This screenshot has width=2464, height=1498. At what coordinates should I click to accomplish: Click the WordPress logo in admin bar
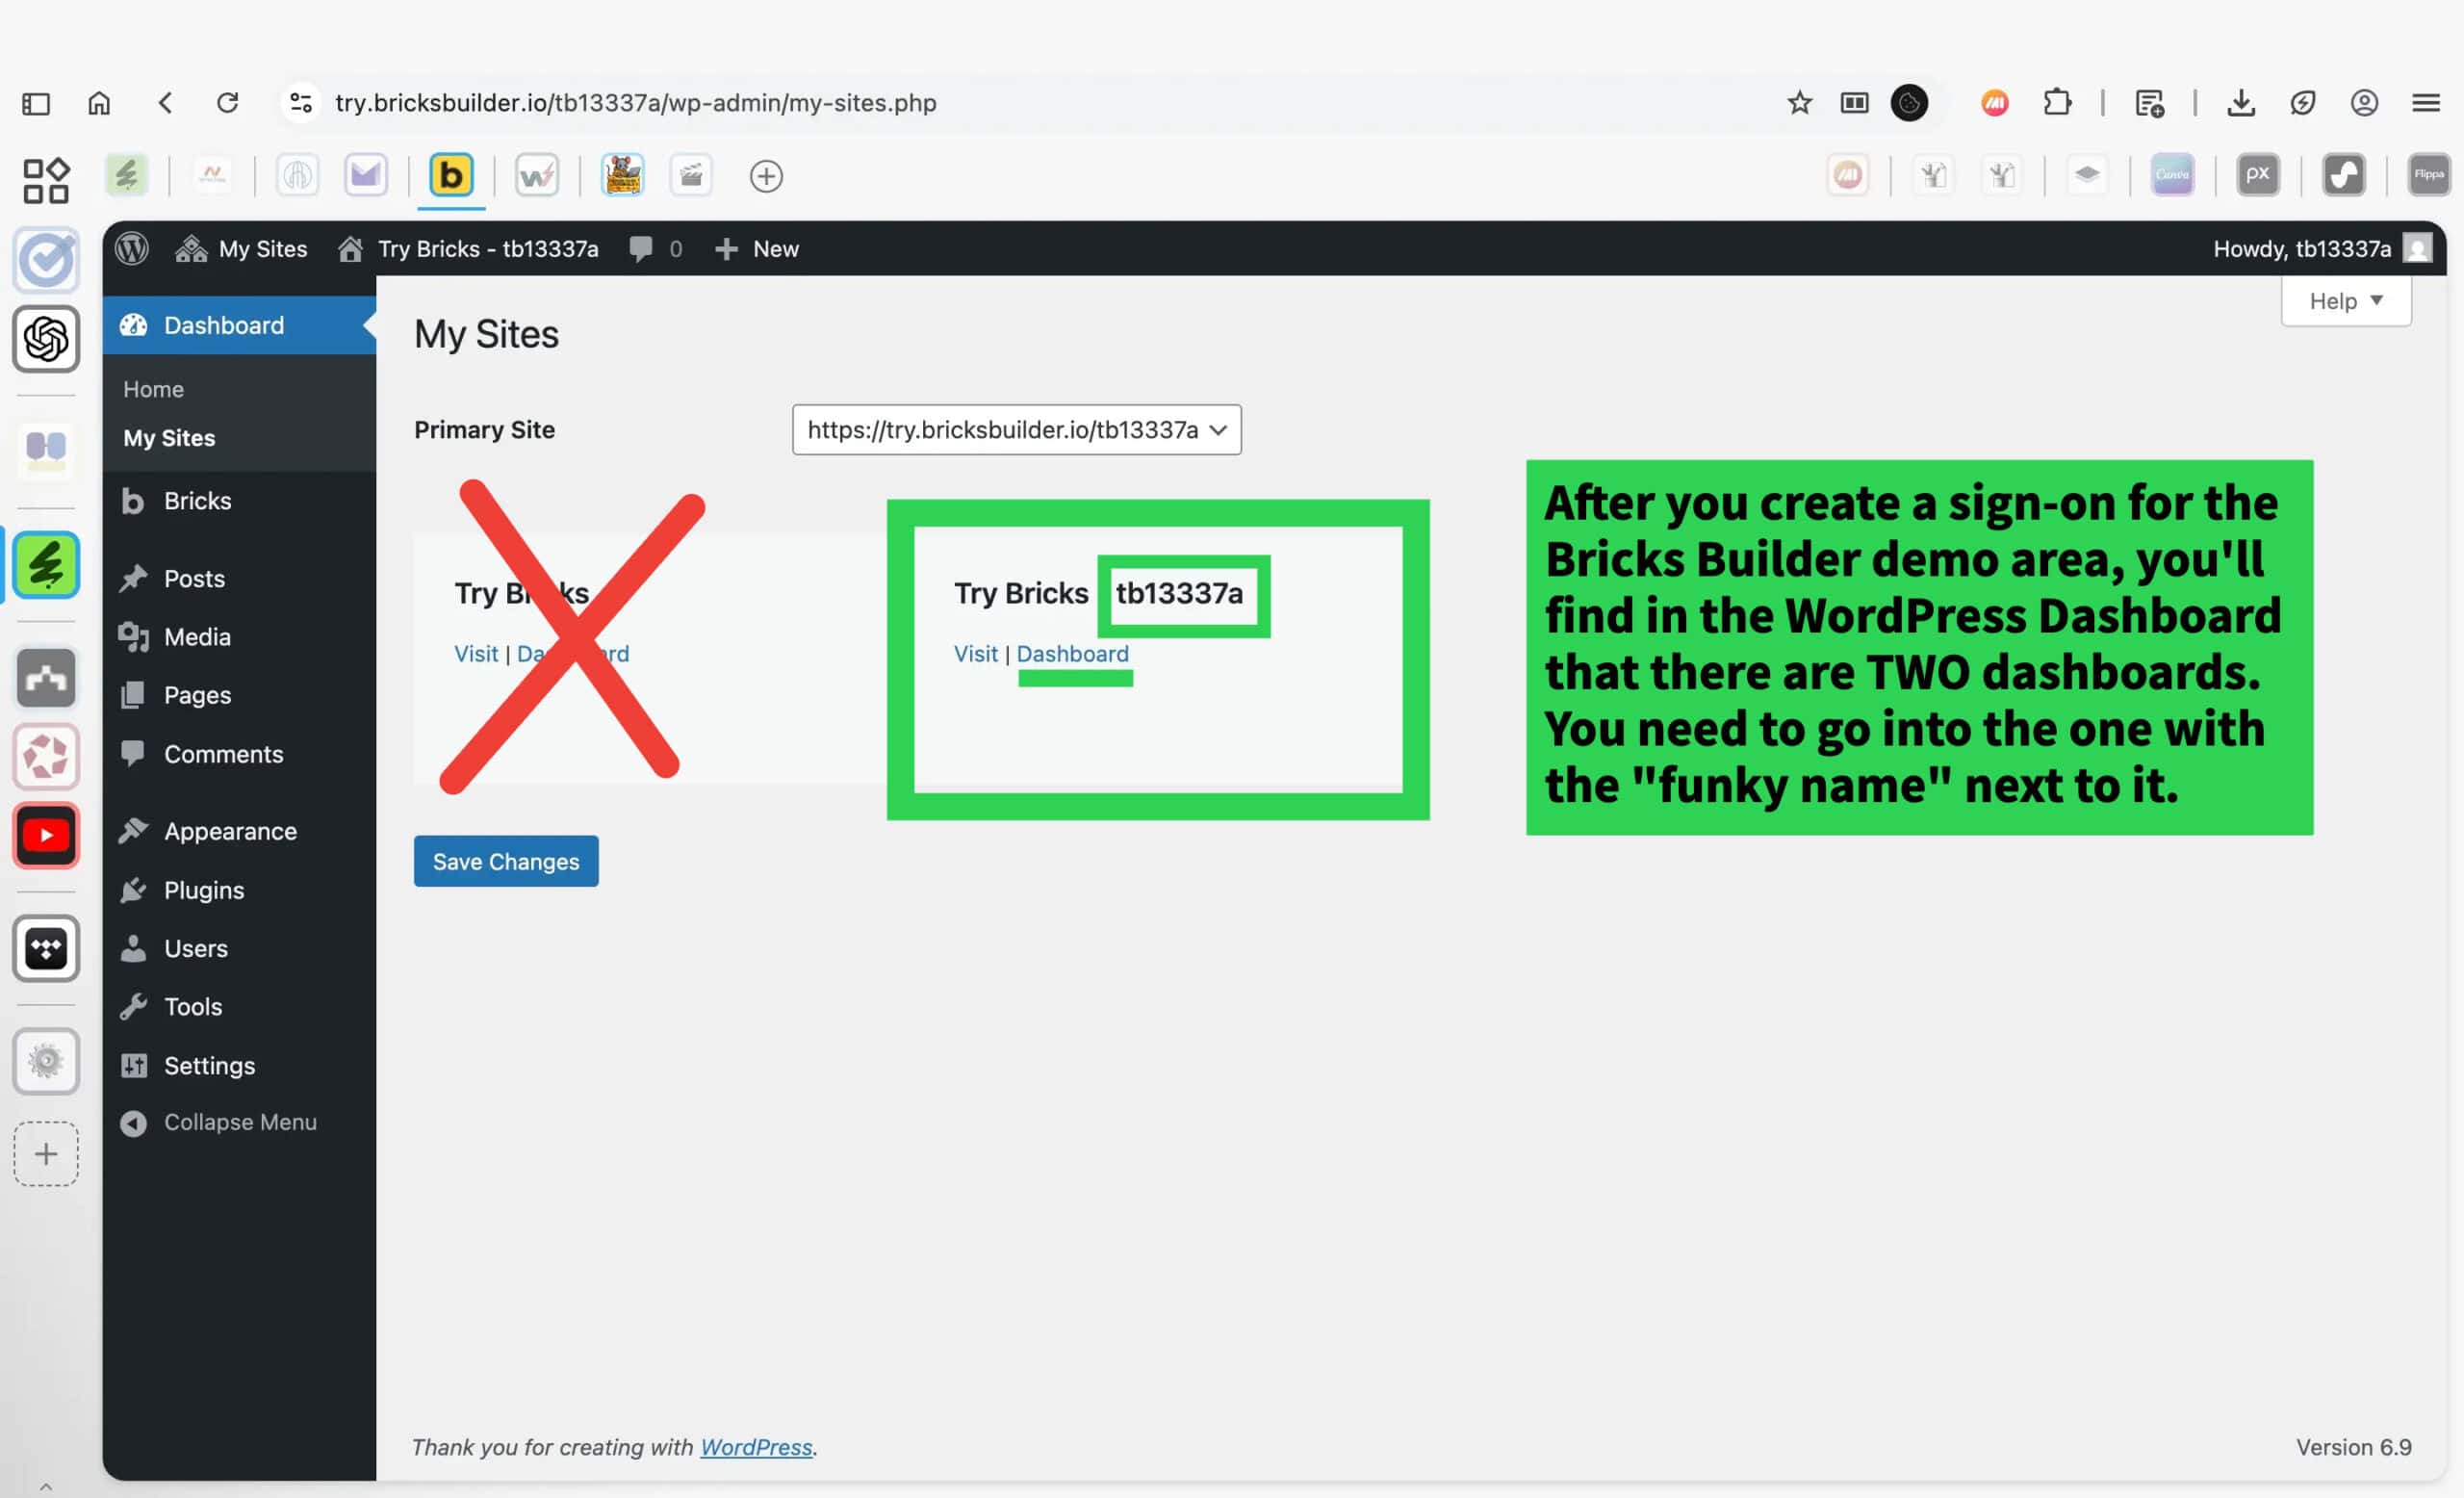(x=131, y=248)
